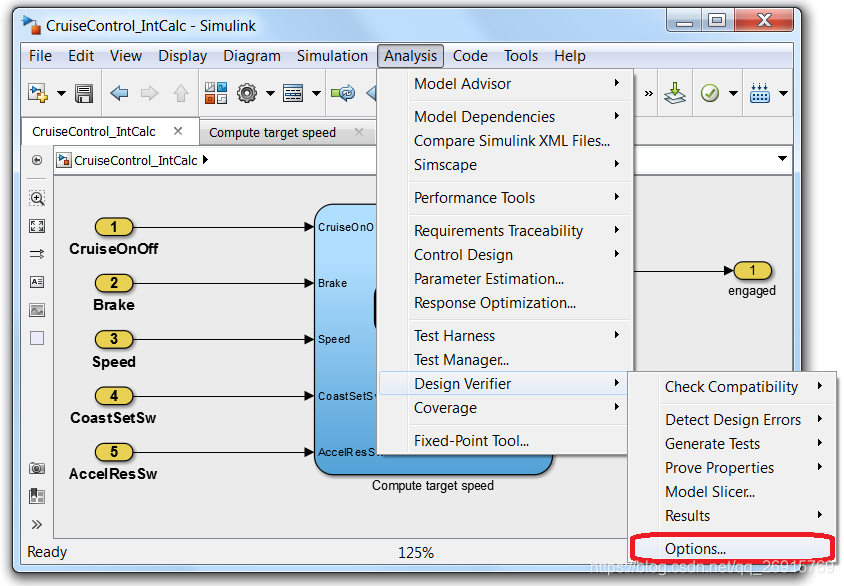Open the Diagram menu
The height and width of the screenshot is (586, 844).
[252, 56]
